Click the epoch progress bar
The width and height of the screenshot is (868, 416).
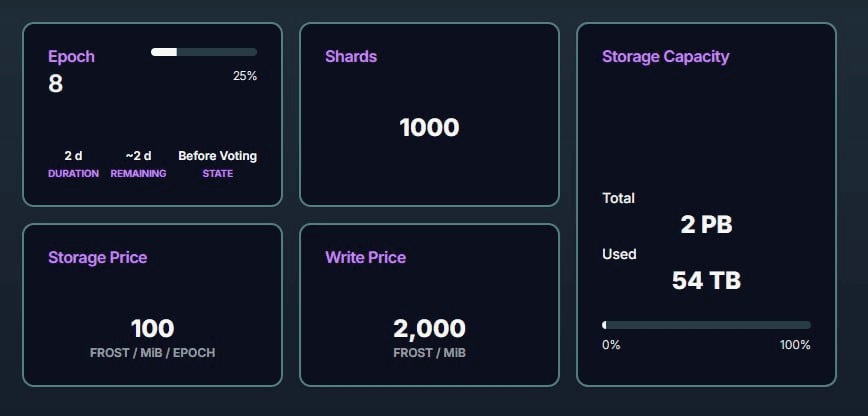point(204,52)
